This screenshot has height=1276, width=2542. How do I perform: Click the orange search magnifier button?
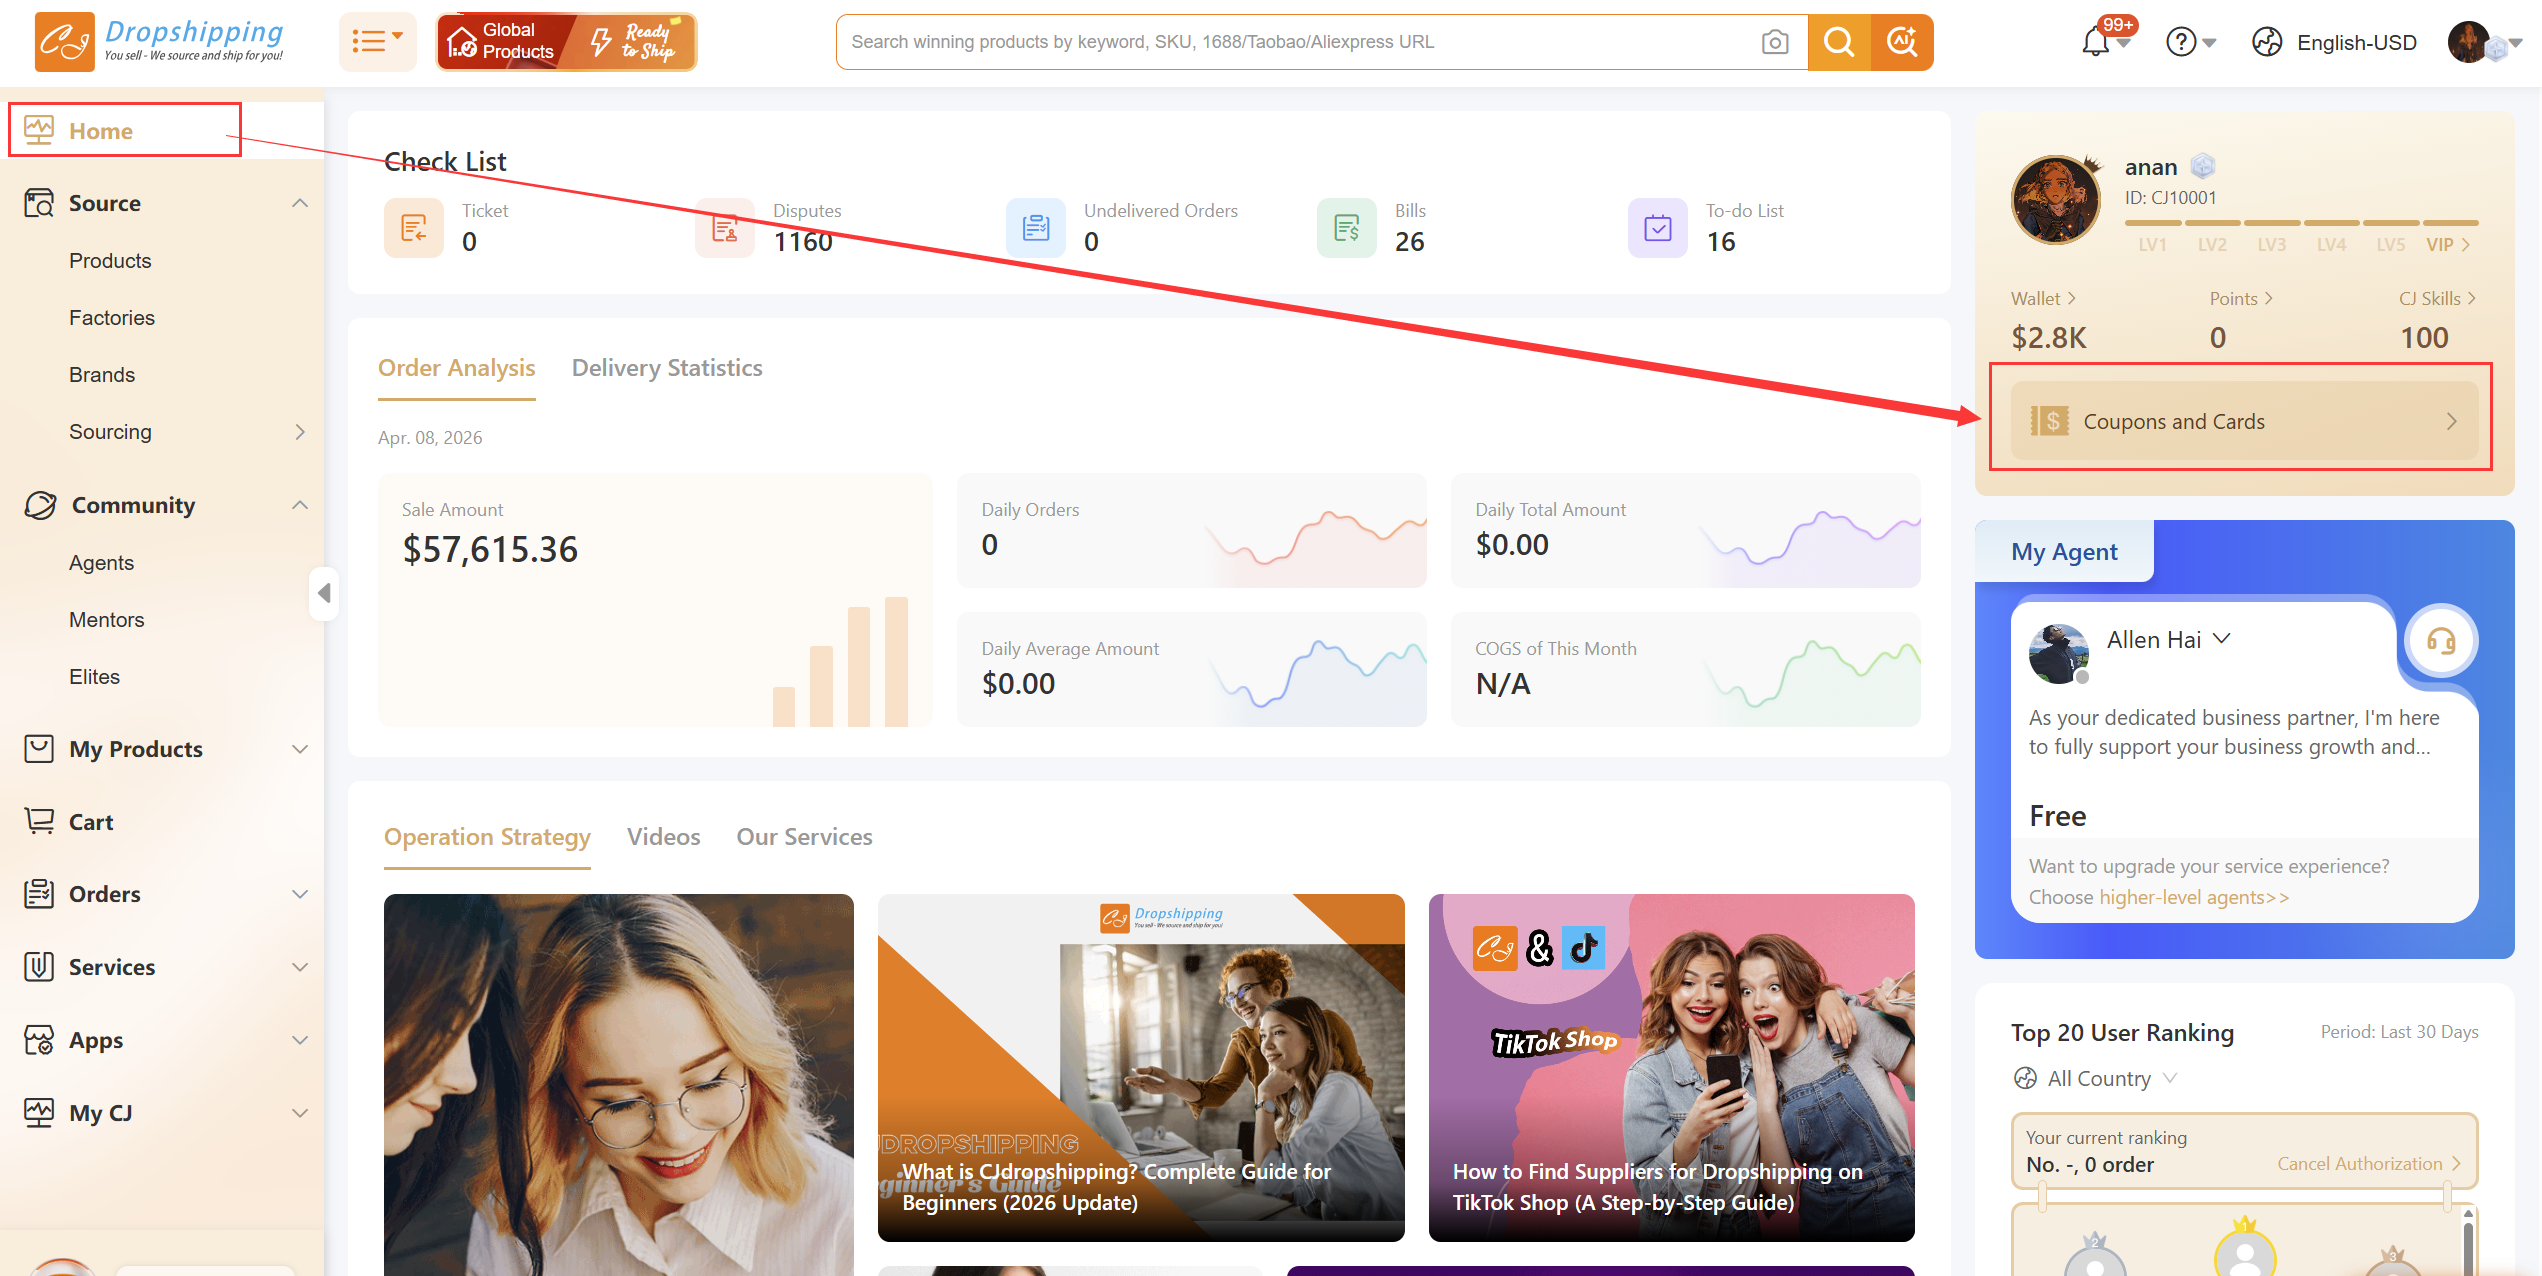pyautogui.click(x=1838, y=42)
